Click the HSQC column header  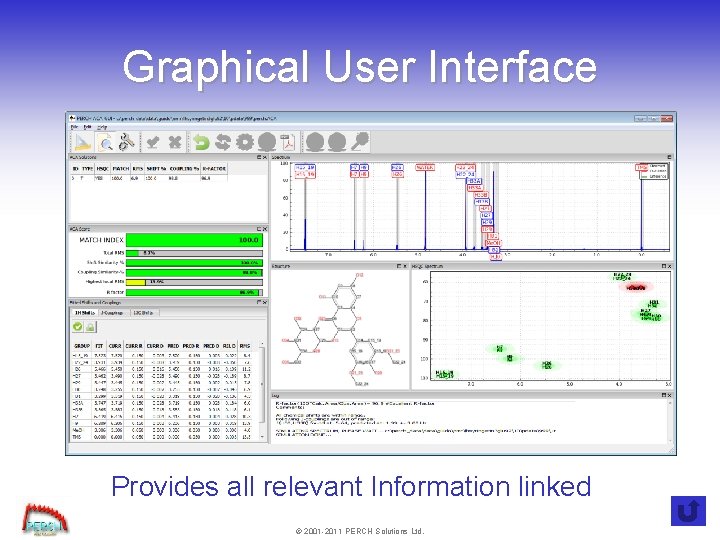[102, 169]
